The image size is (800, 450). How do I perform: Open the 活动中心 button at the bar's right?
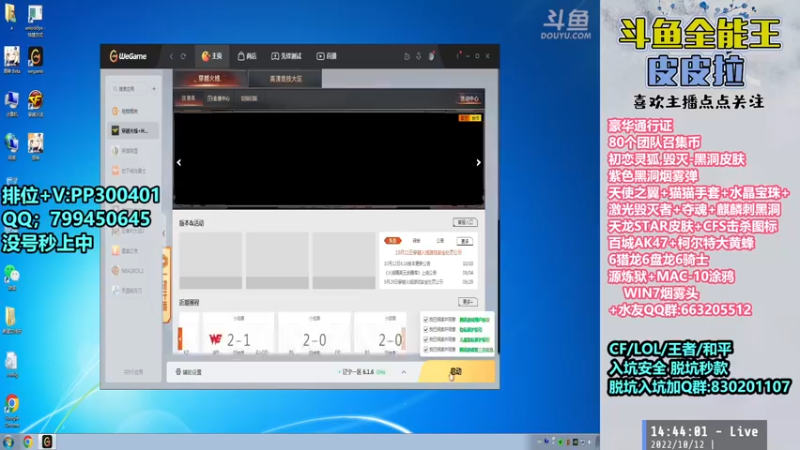tap(469, 98)
